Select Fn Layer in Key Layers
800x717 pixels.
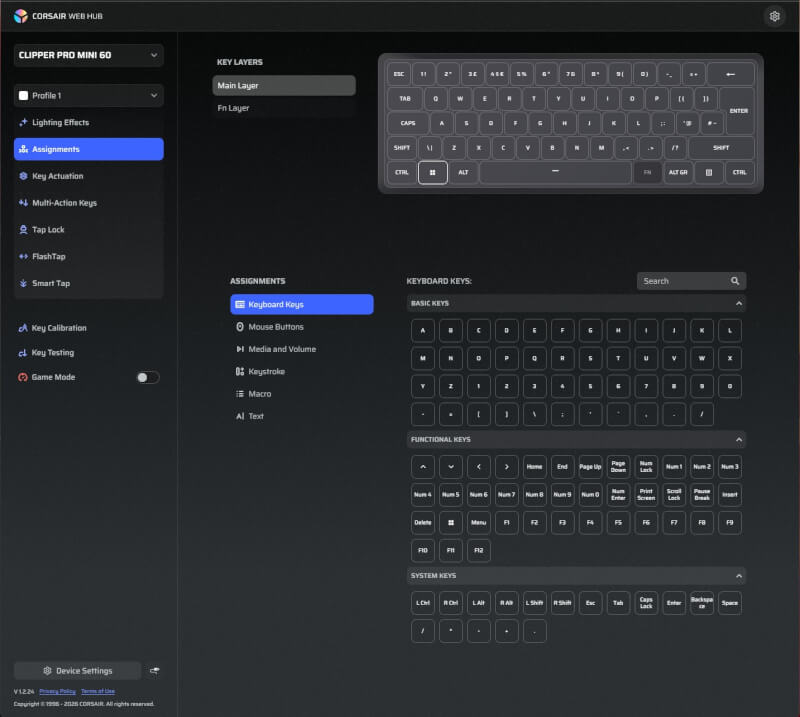pos(284,108)
